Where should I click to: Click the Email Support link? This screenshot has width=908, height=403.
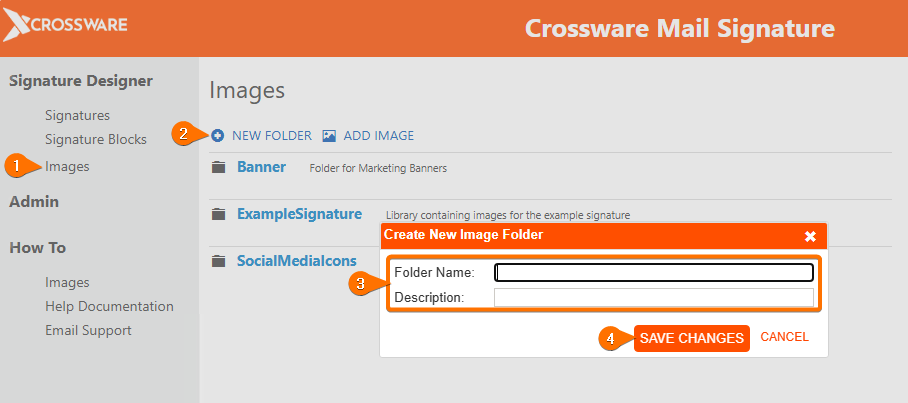click(x=88, y=330)
